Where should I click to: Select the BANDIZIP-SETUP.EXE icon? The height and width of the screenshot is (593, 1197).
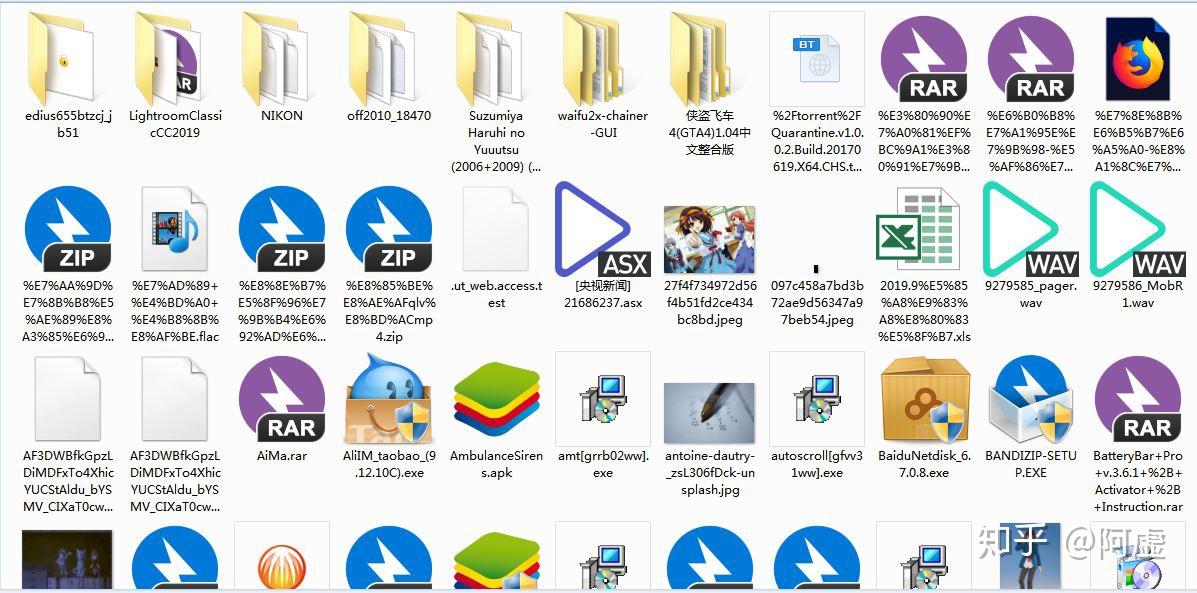[x=1031, y=399]
